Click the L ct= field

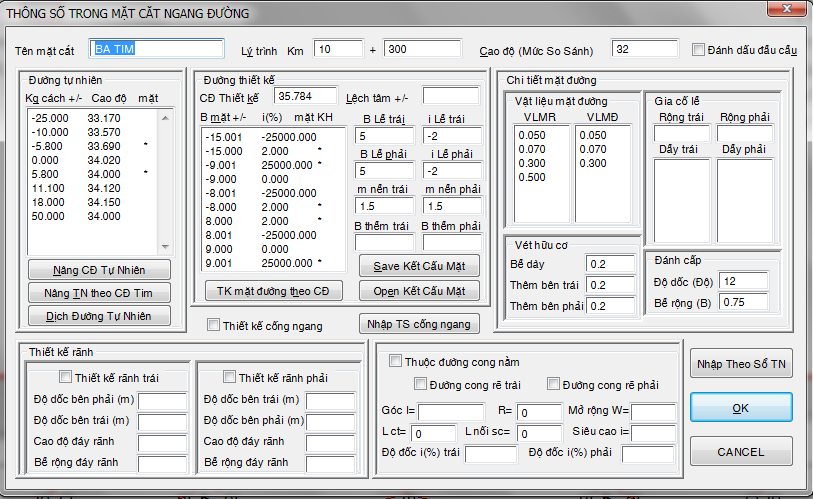(x=433, y=433)
